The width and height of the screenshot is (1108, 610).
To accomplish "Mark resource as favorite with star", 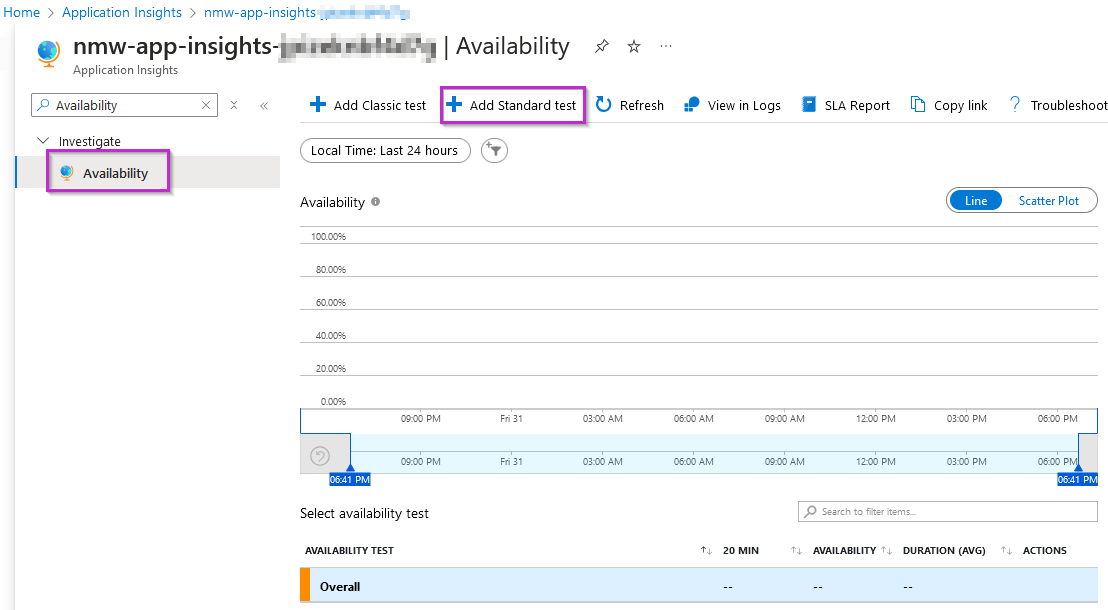I will (x=634, y=47).
